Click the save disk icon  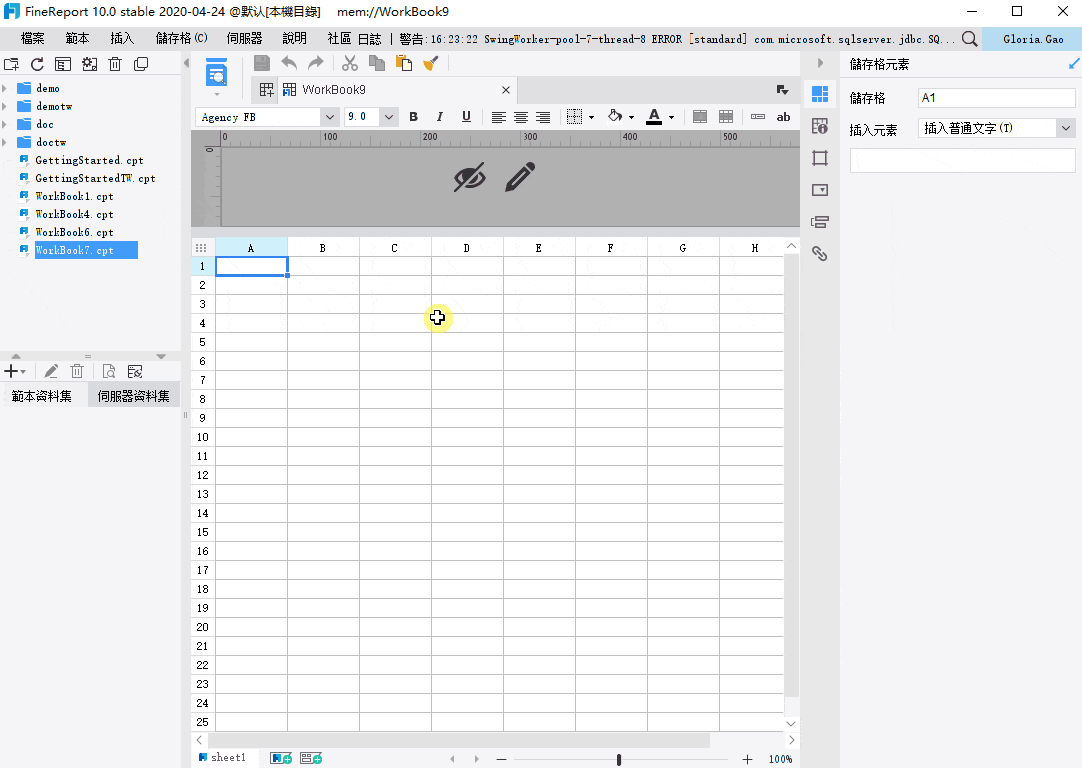[262, 63]
